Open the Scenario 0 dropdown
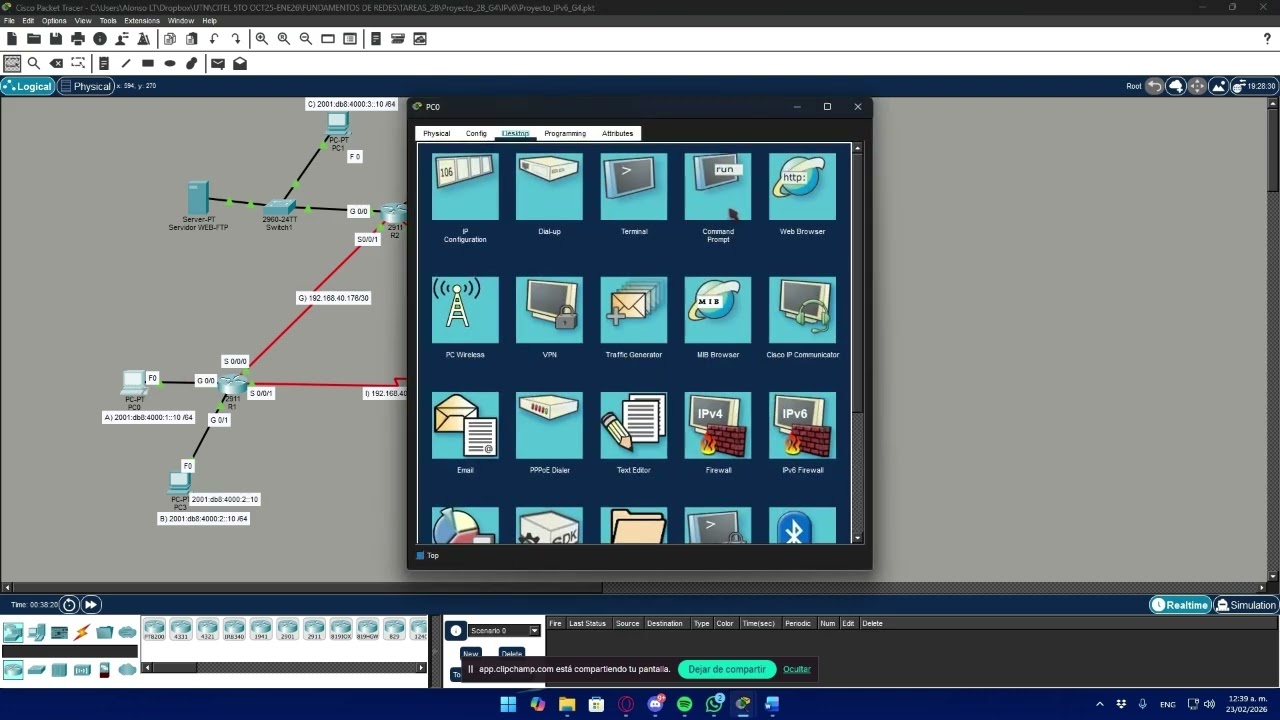 [x=504, y=631]
